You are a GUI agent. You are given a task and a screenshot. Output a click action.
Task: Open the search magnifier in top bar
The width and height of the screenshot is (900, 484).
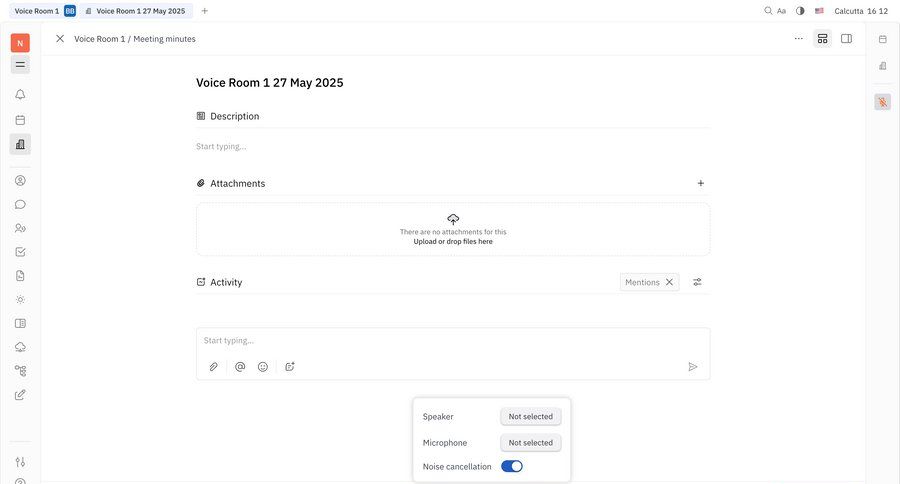coord(768,11)
